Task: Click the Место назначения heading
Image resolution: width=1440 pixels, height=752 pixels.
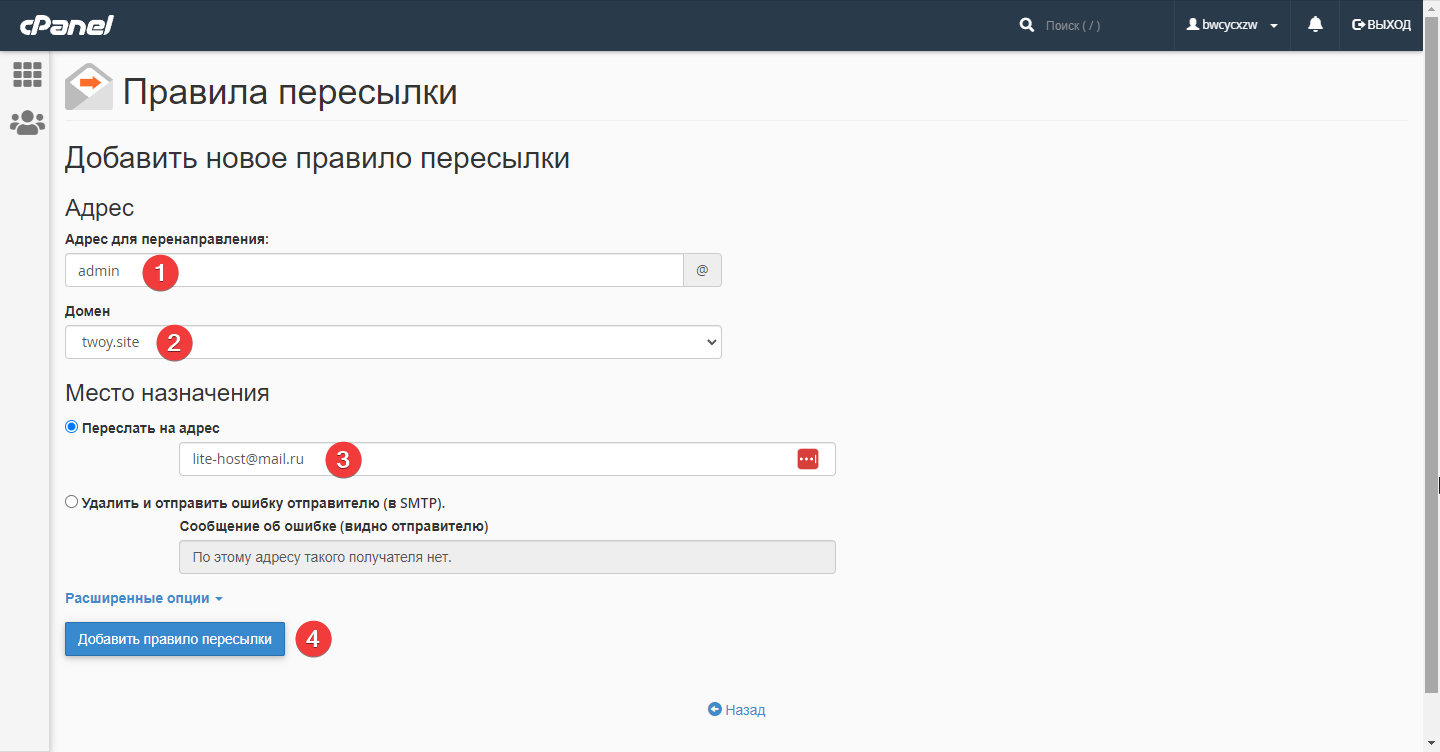Action: 167,393
